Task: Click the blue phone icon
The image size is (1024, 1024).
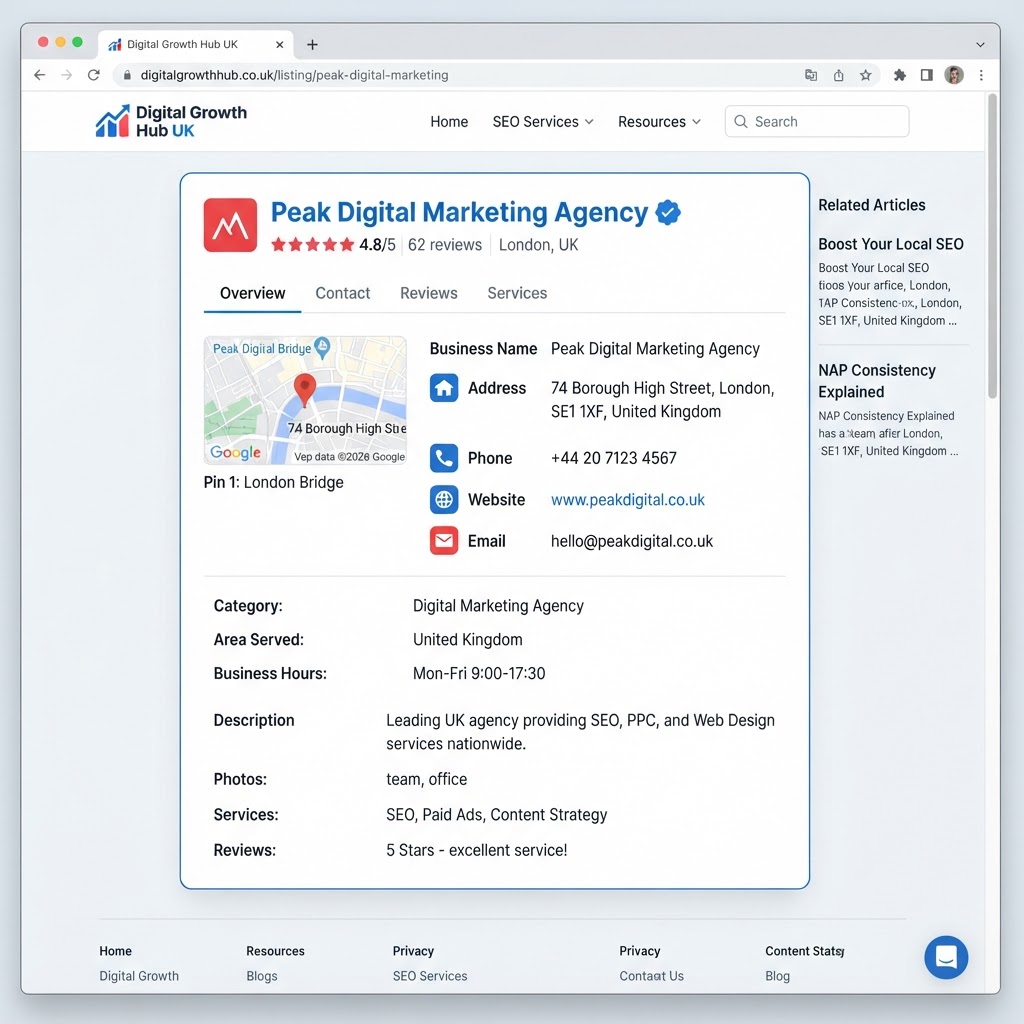Action: [444, 458]
